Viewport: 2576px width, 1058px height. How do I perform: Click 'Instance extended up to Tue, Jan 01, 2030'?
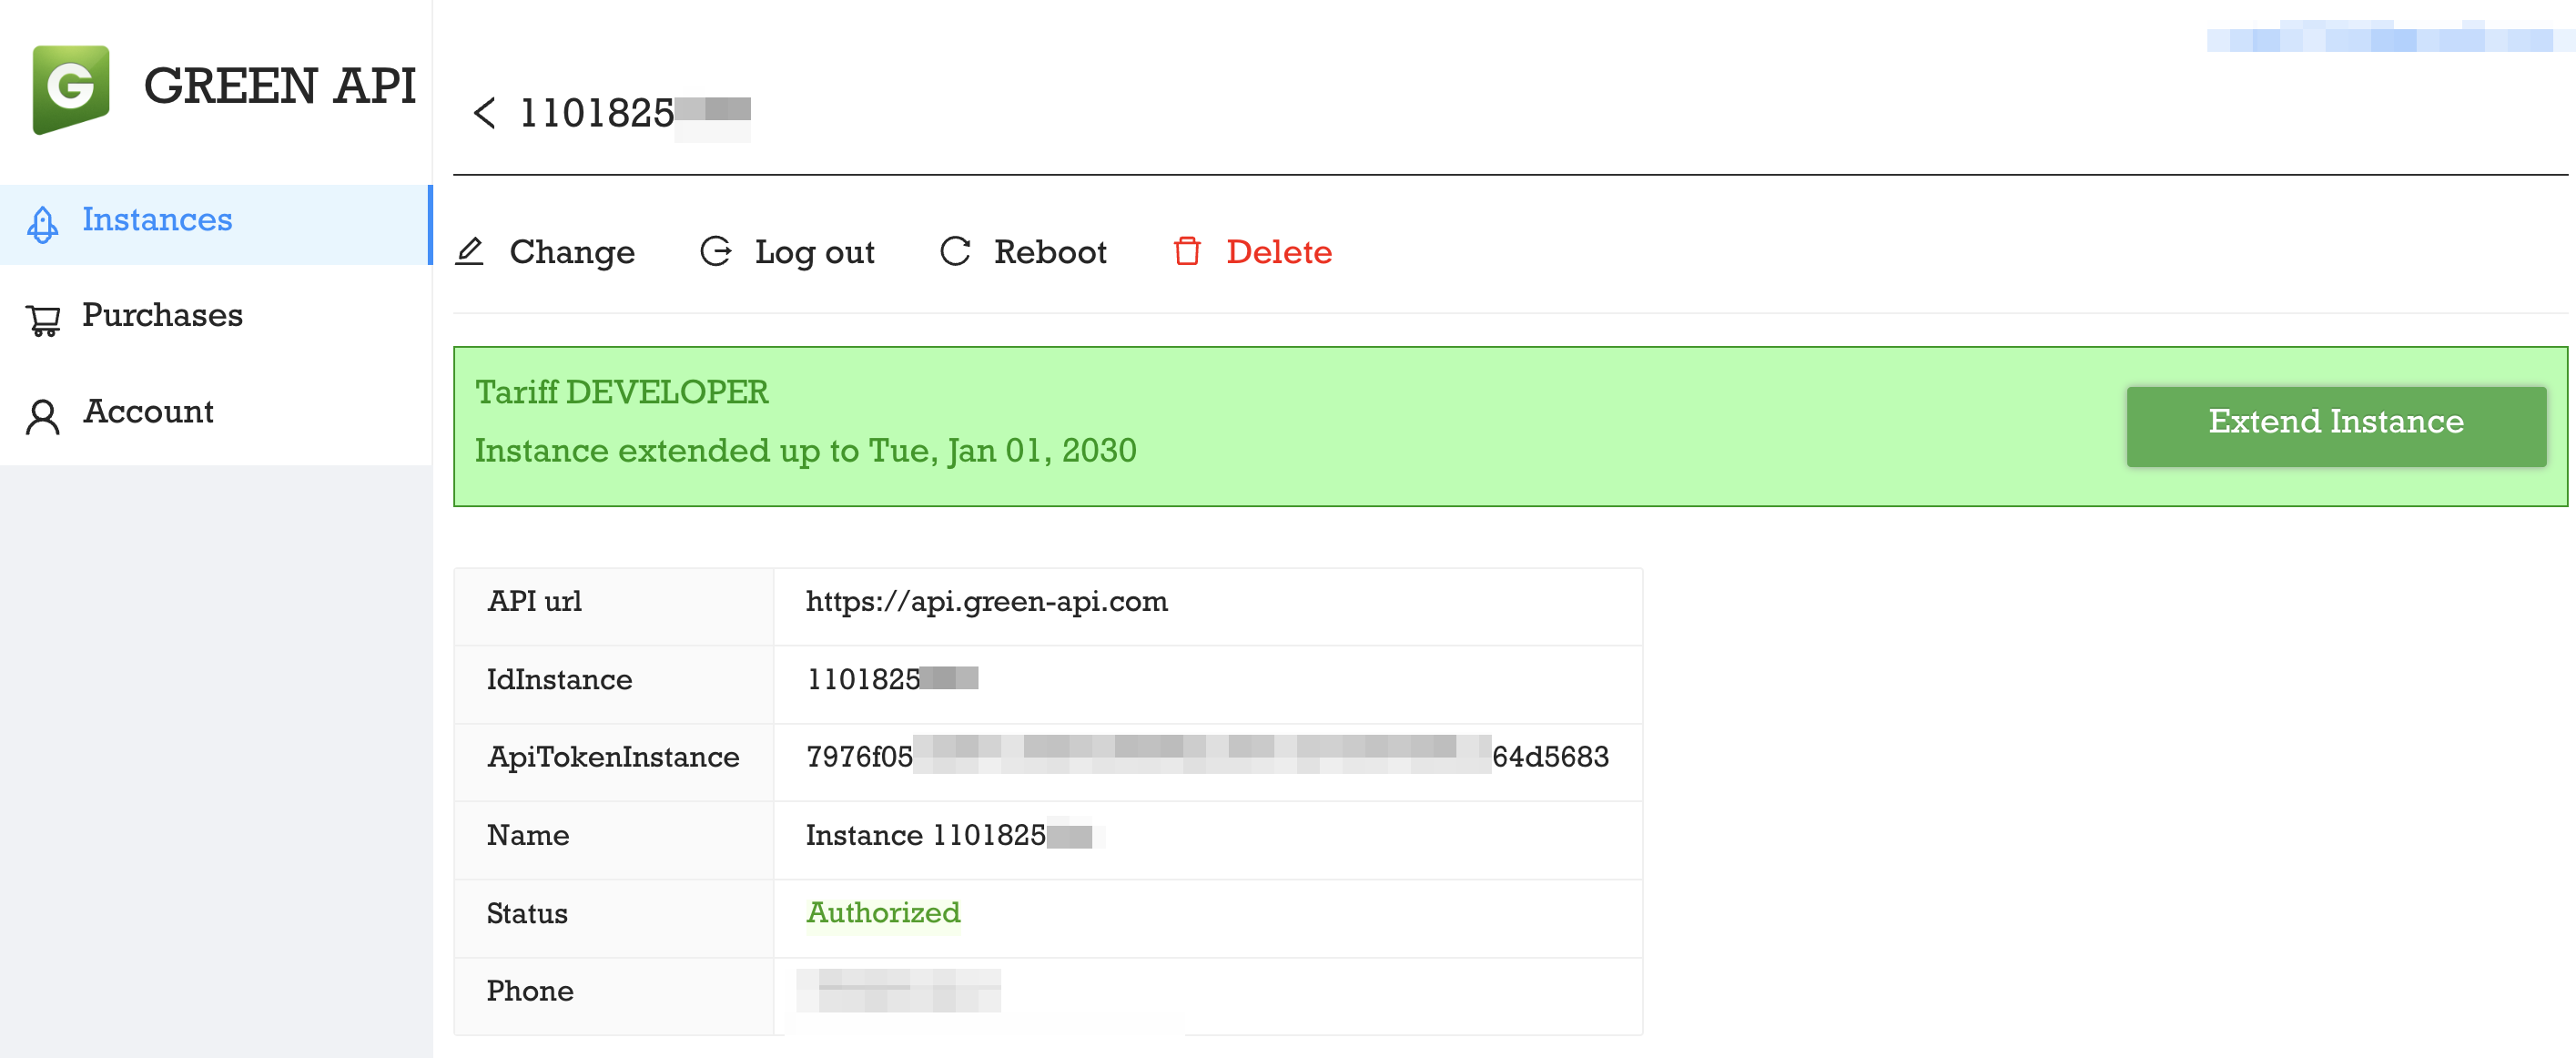tap(806, 452)
